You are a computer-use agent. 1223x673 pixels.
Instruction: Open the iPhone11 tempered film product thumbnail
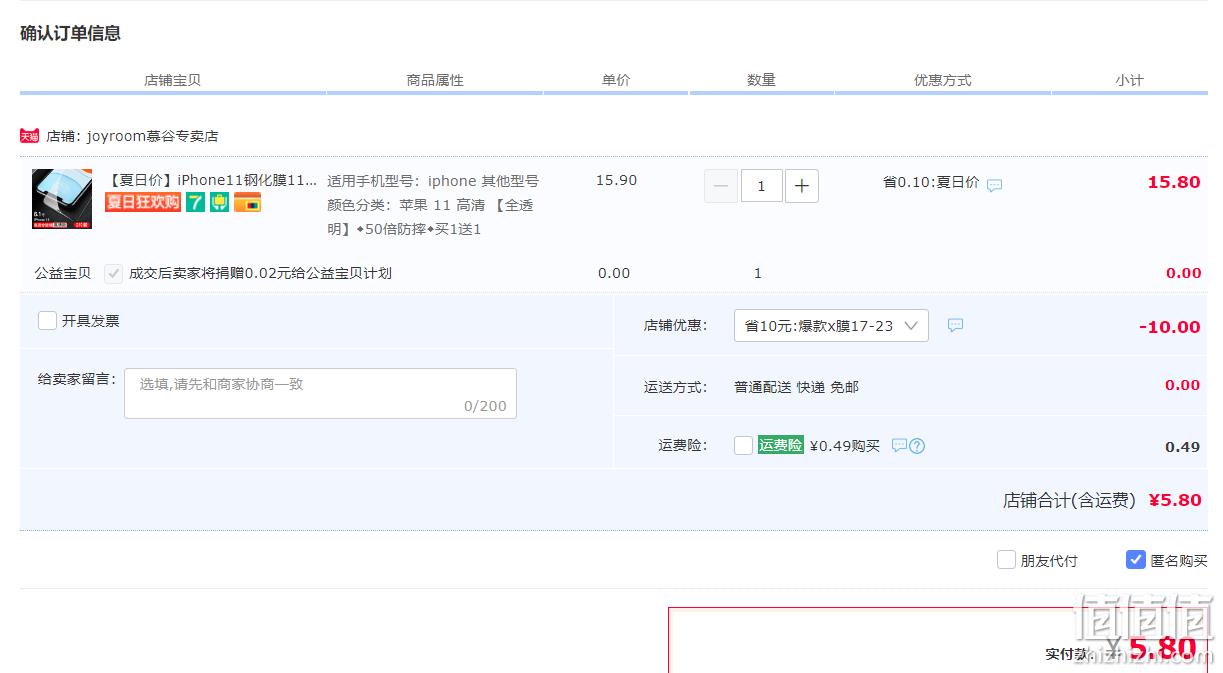pyautogui.click(x=62, y=199)
